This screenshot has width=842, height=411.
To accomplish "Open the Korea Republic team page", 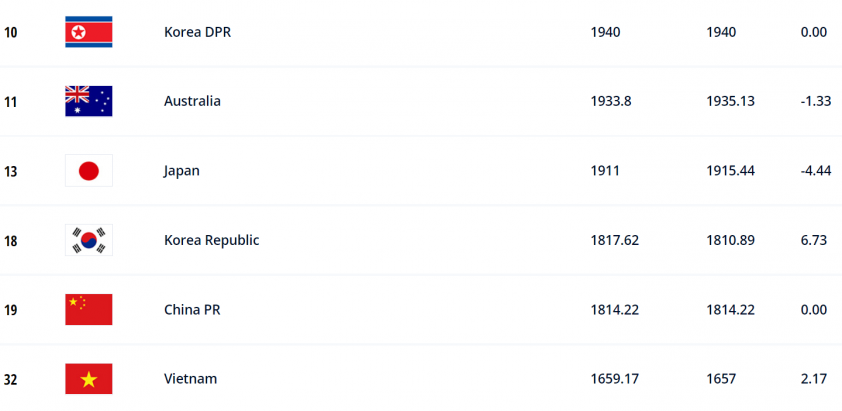I will (212, 240).
